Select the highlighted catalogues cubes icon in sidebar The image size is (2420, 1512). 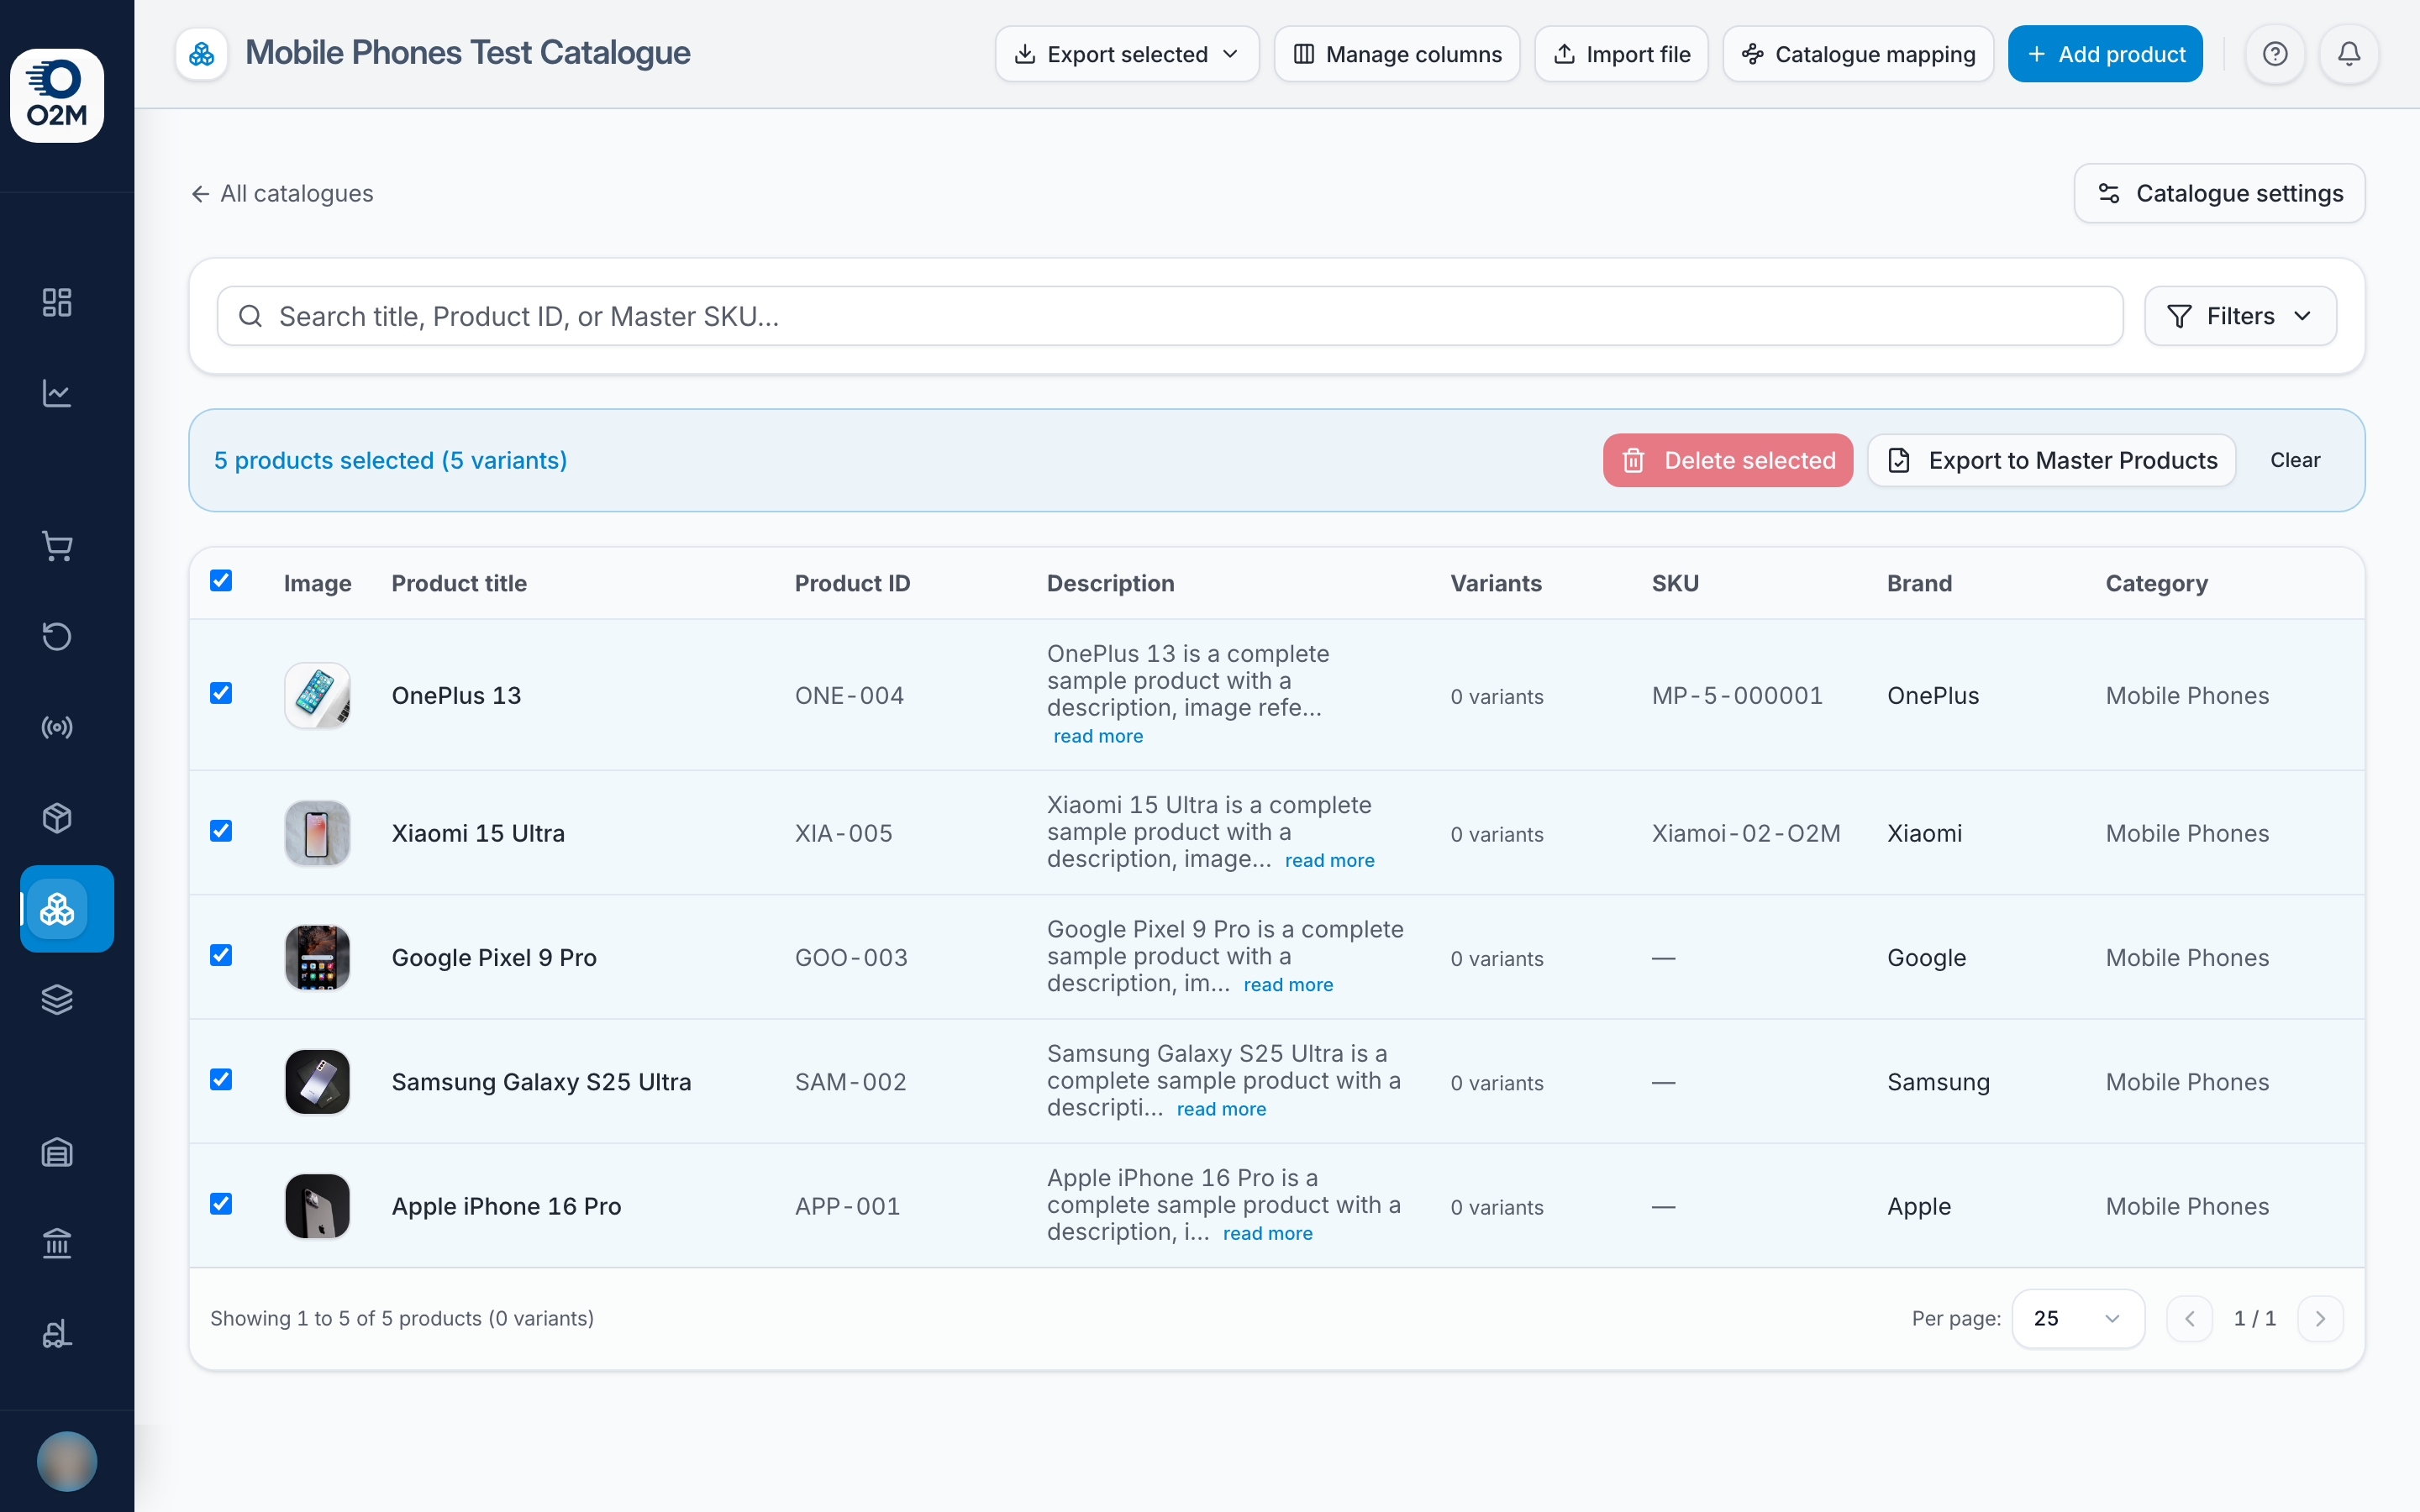click(x=67, y=908)
